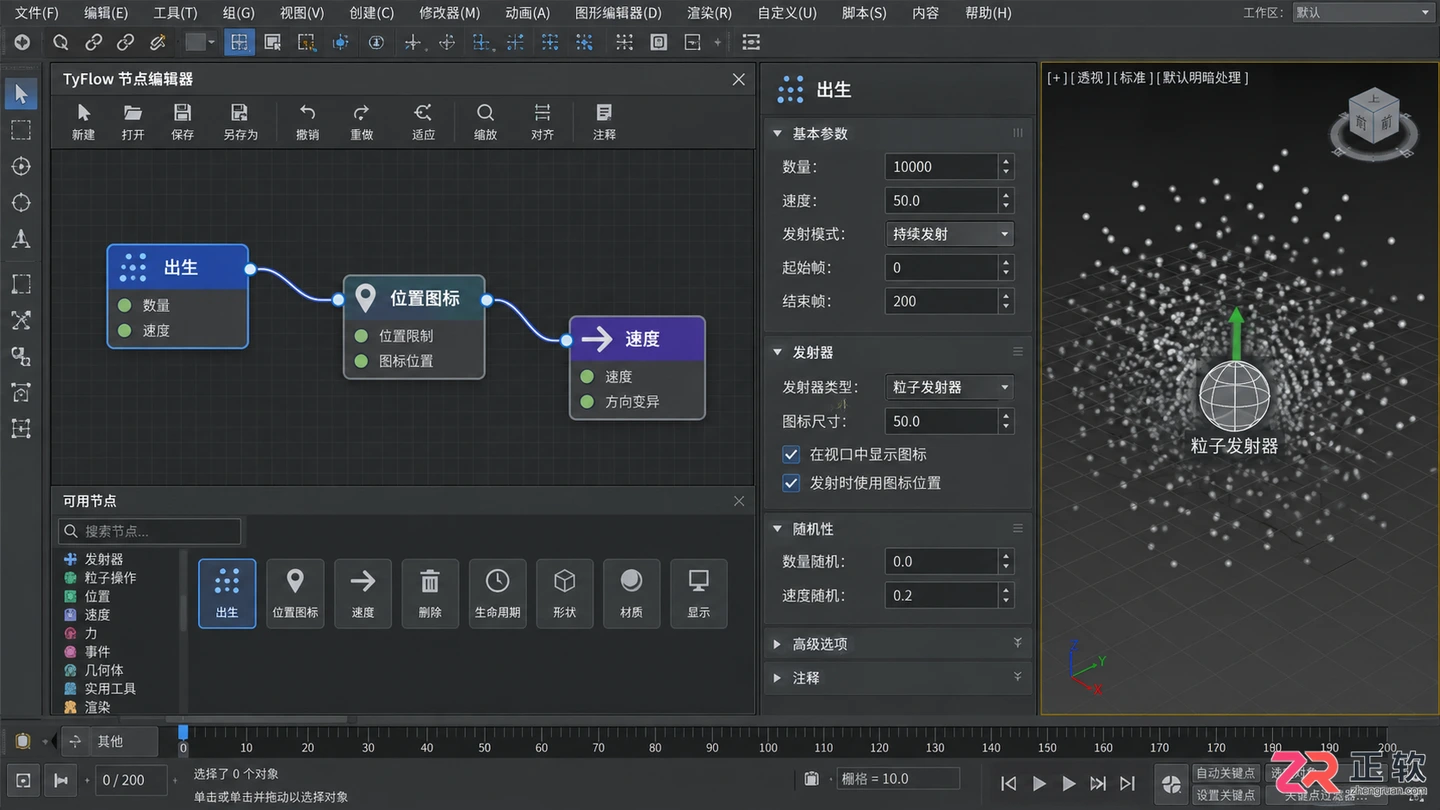Open the 脚本(S) menu
Image resolution: width=1440 pixels, height=810 pixels.
point(864,13)
